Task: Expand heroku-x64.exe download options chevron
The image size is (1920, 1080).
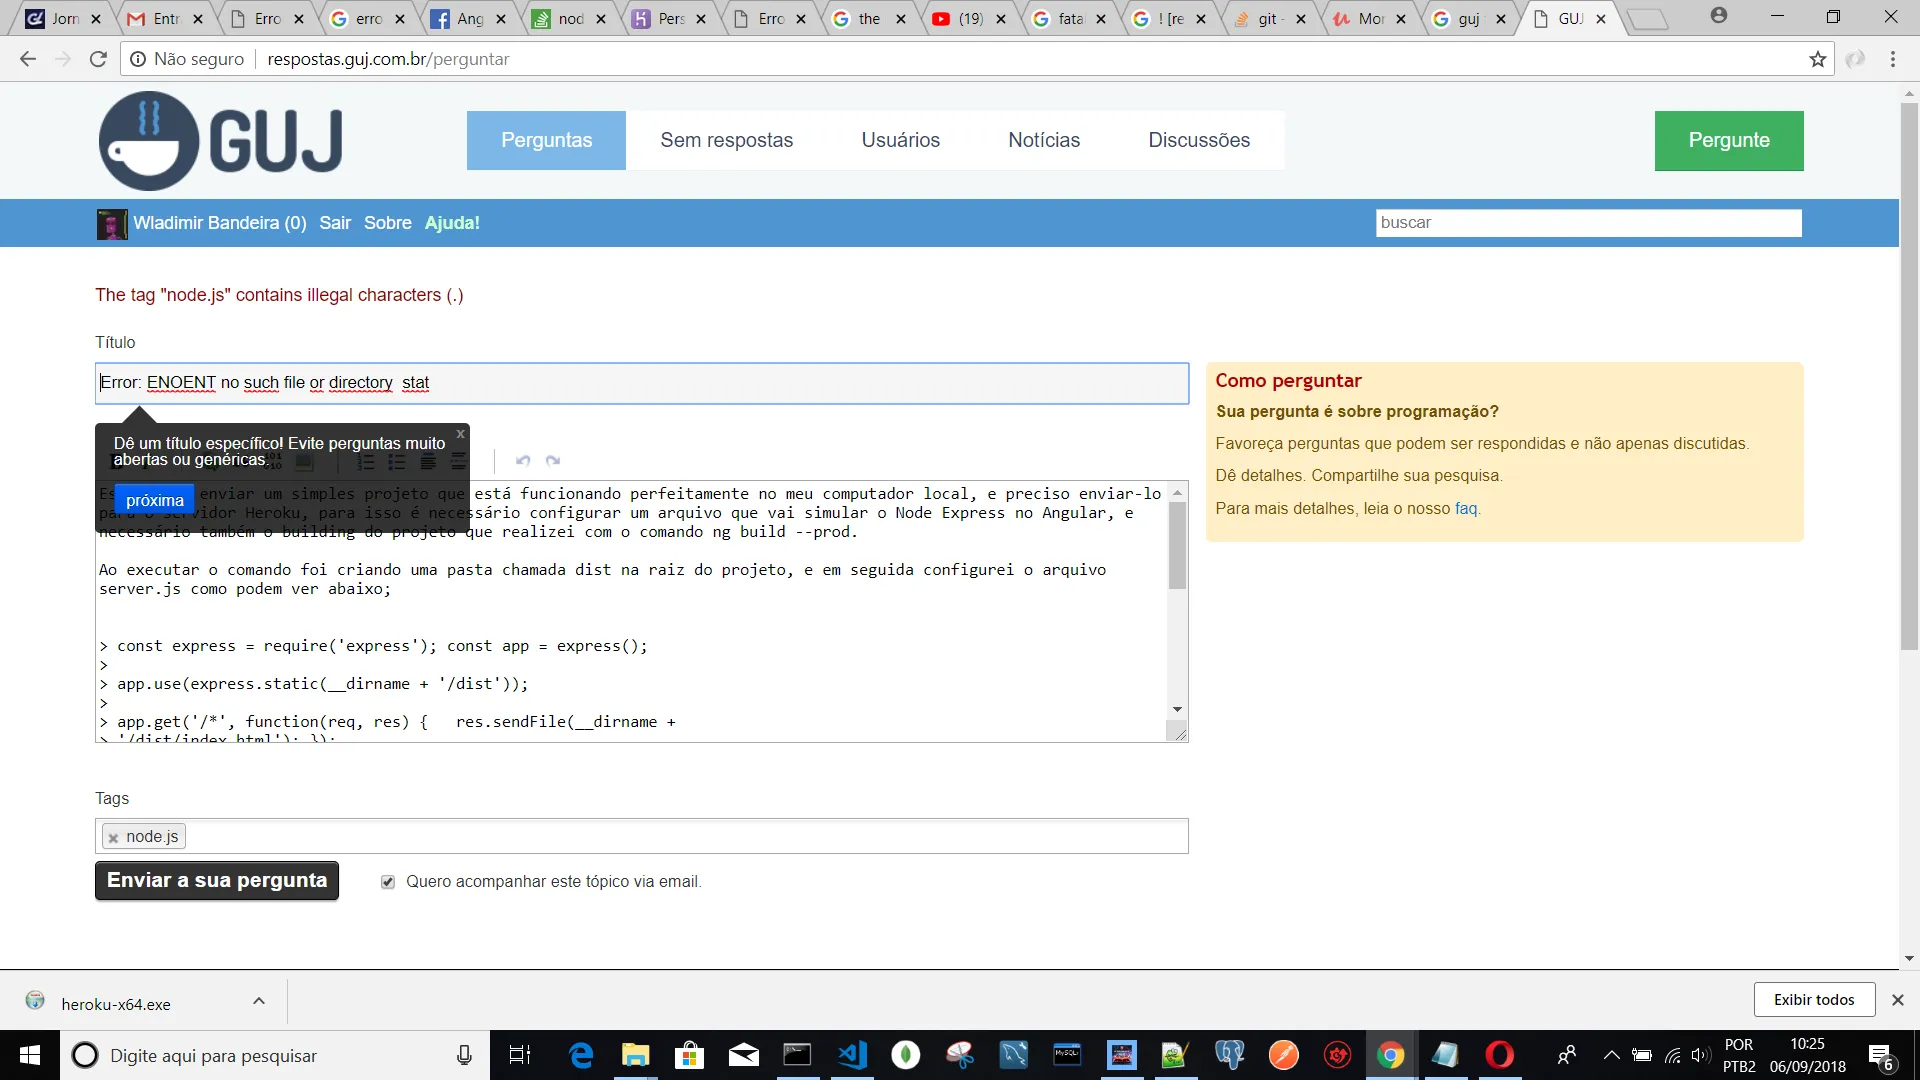Action: coord(259,1001)
